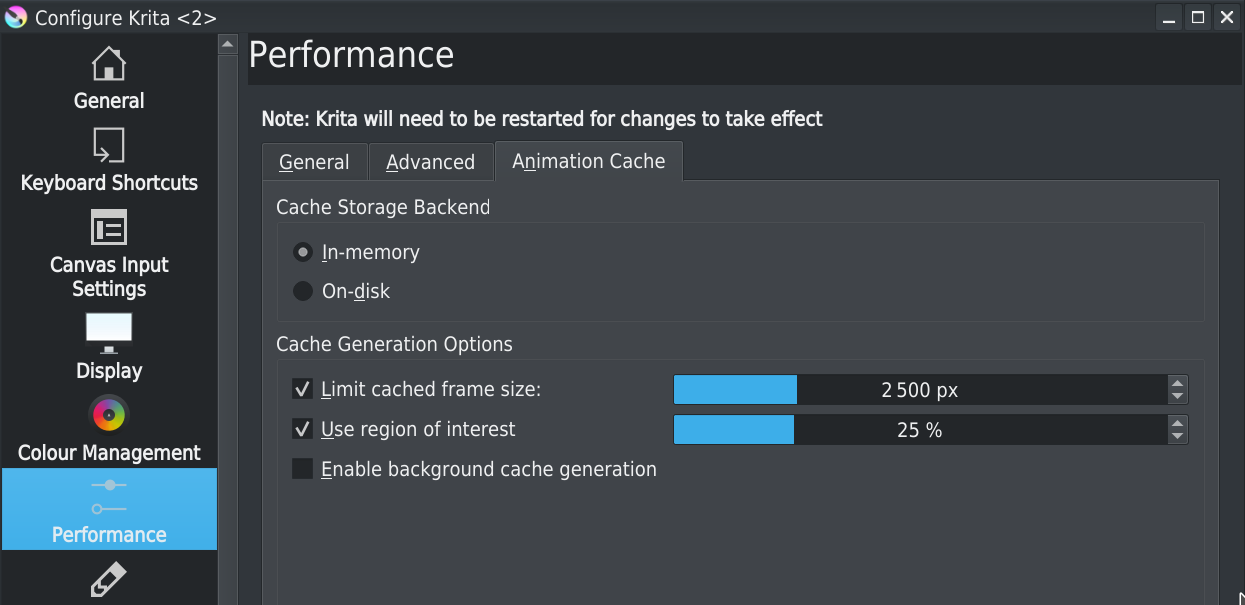Viewport: 1245px width, 605px height.
Task: Select the Performance sliders icon
Action: tap(108, 496)
